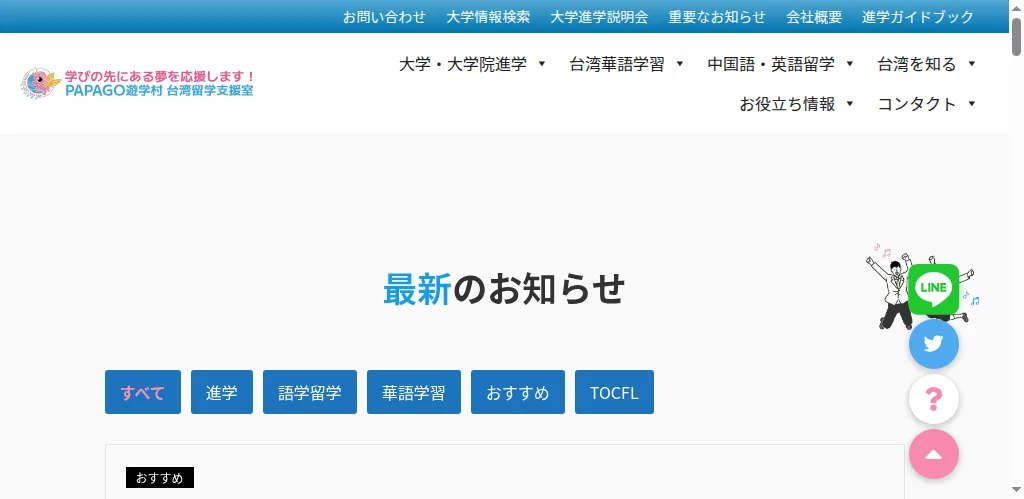The image size is (1024, 499).
Task: Open 大学情報検索 link
Action: pos(488,17)
